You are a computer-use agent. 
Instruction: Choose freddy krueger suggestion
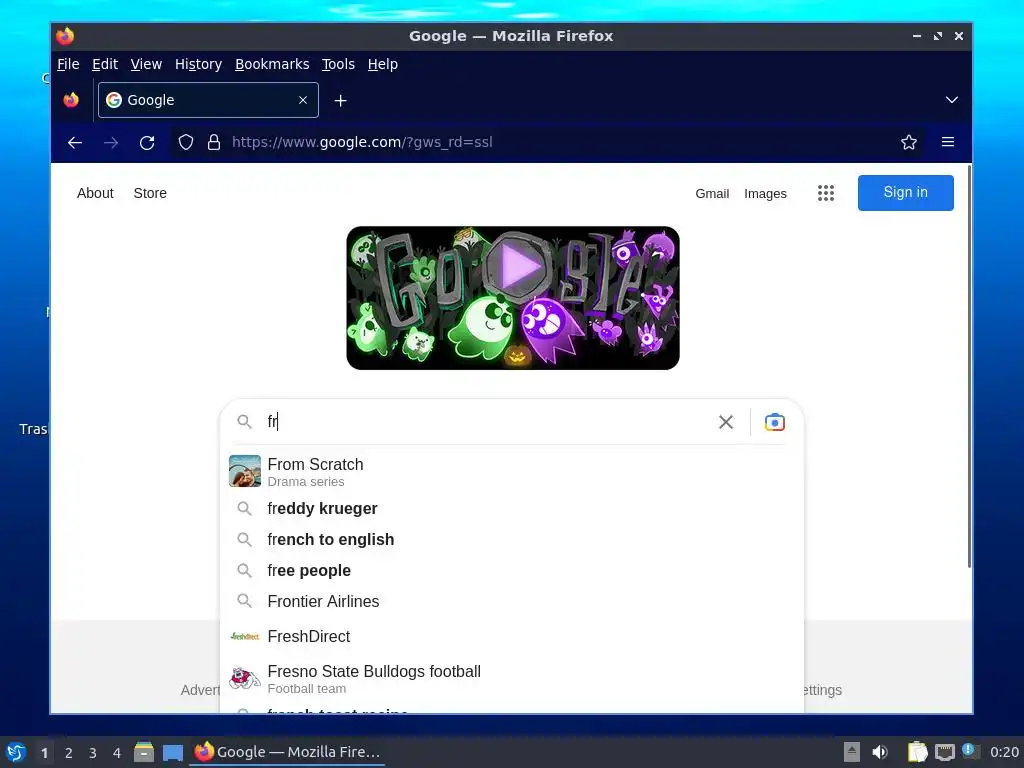tap(512, 508)
